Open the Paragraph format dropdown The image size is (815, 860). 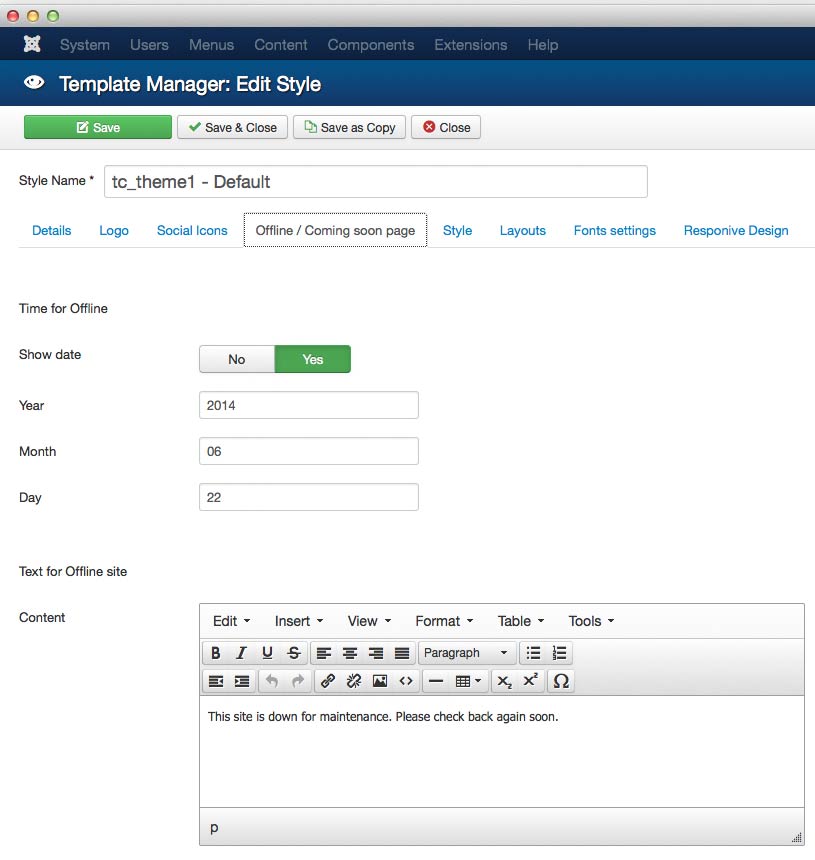(x=466, y=653)
